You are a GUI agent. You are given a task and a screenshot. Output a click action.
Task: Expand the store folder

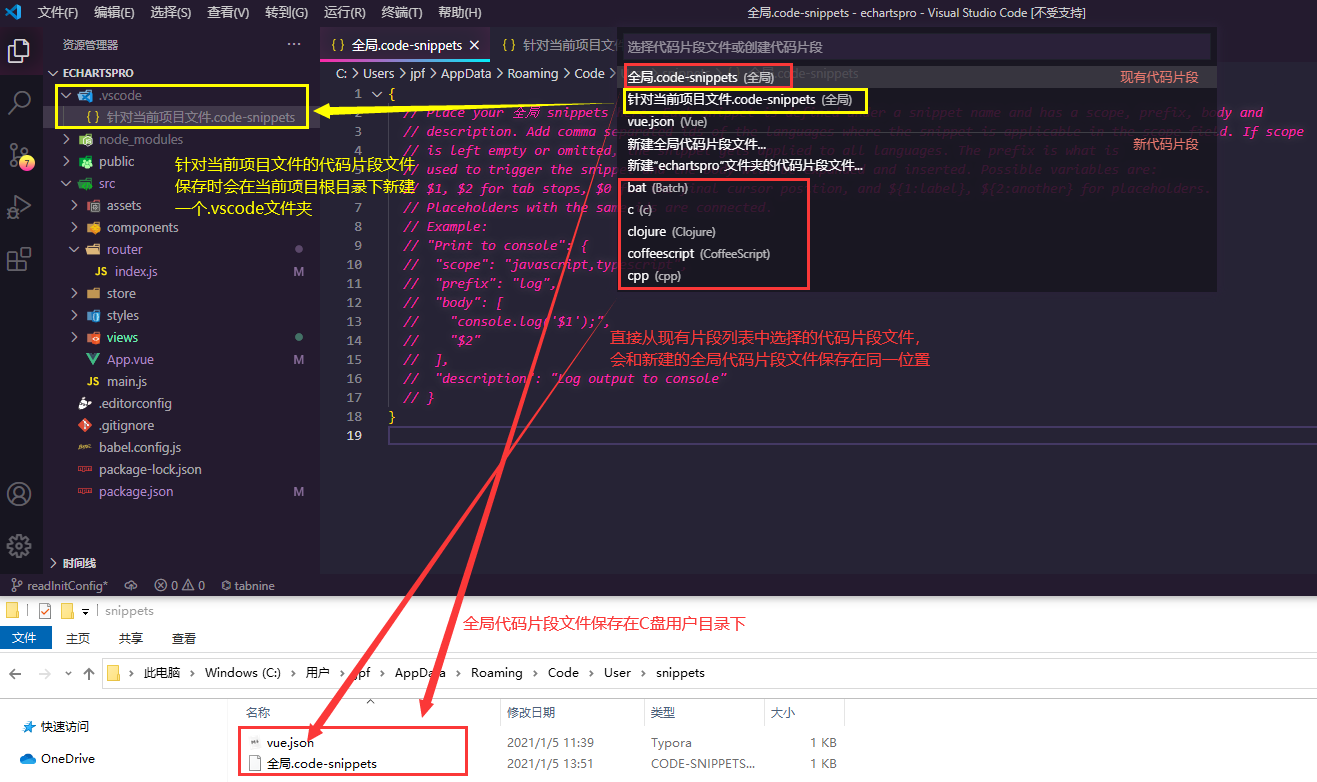click(74, 293)
